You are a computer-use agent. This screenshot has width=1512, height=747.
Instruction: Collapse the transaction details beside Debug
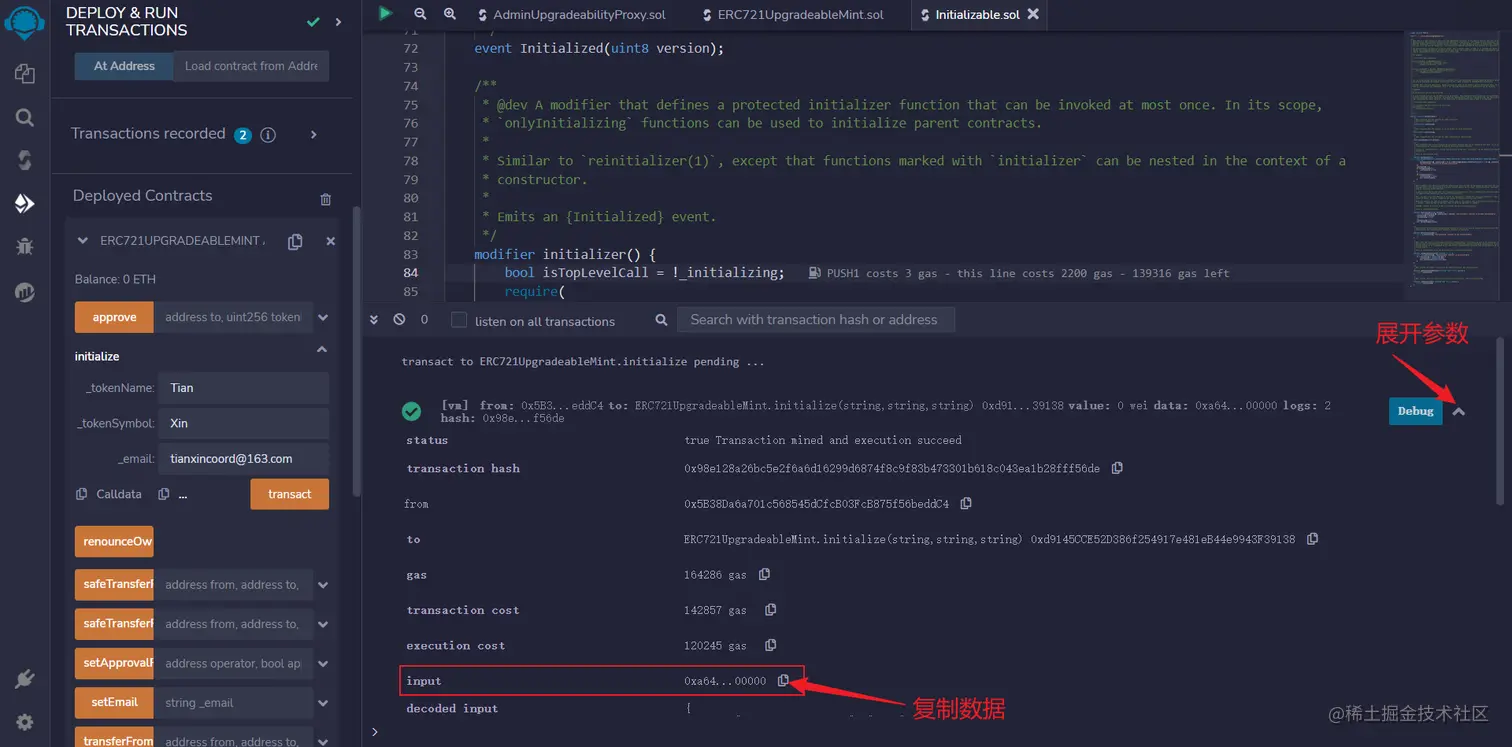pyautogui.click(x=1459, y=411)
